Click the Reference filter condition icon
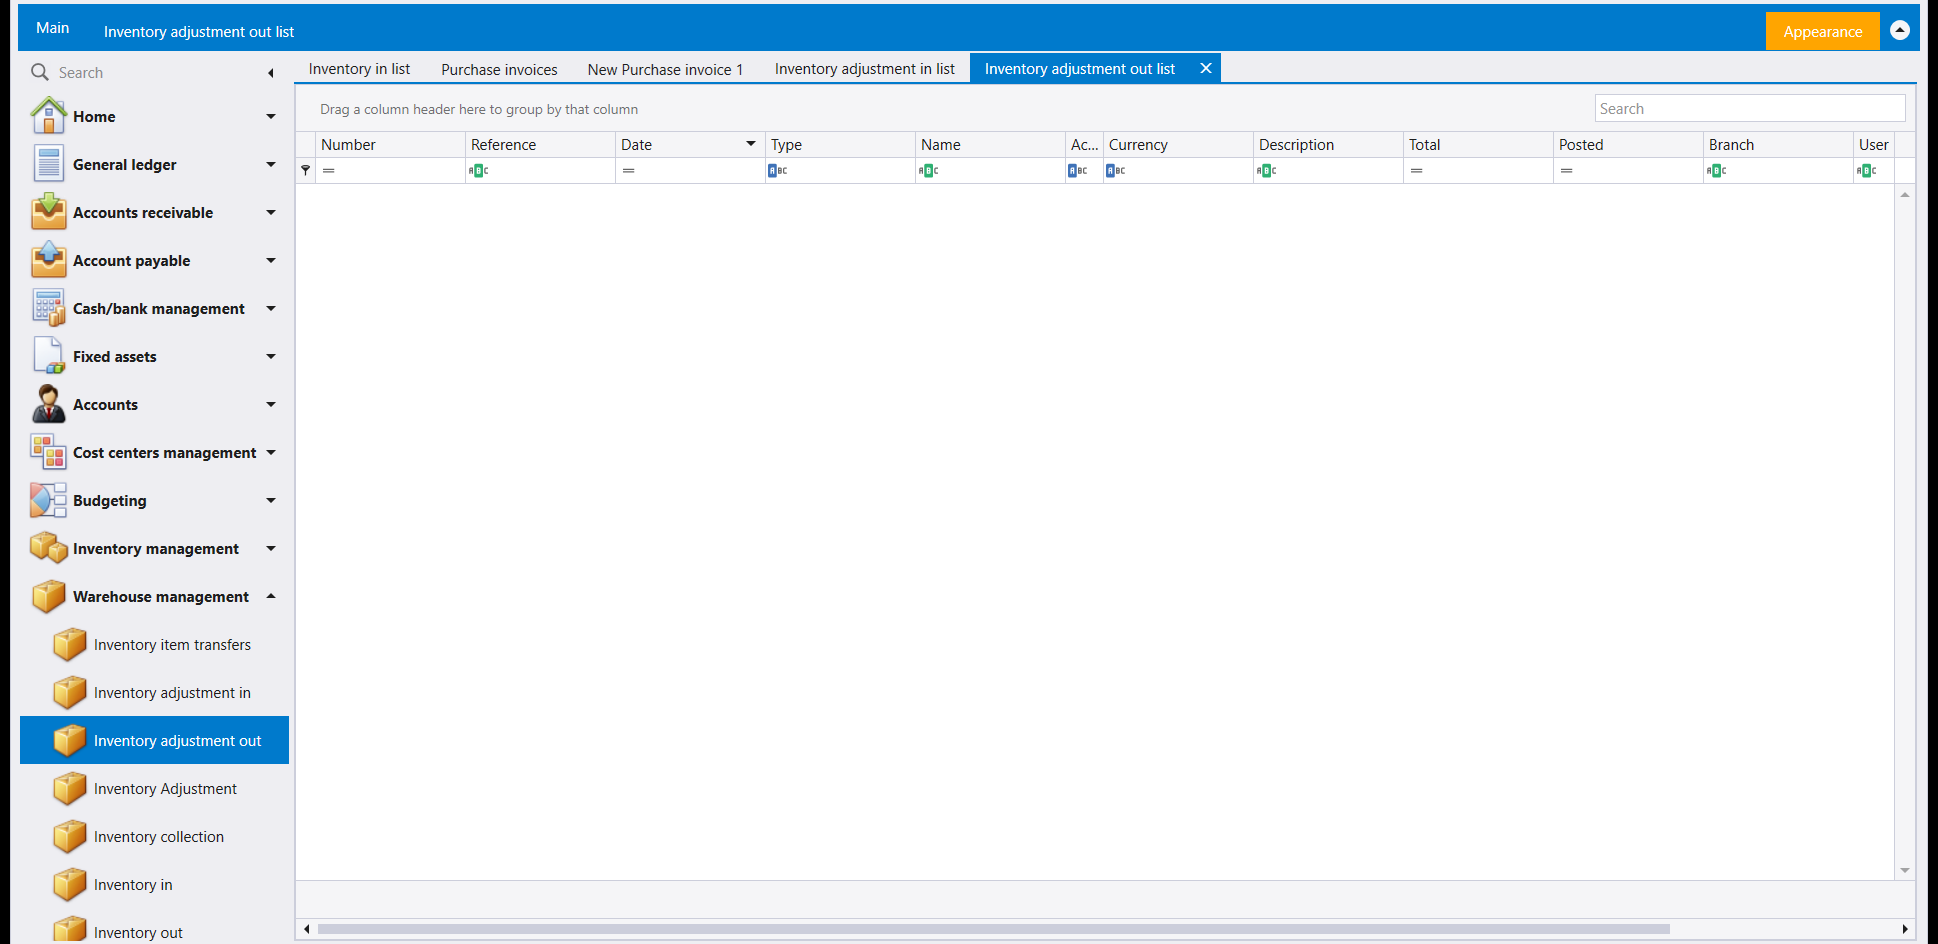The width and height of the screenshot is (1938, 944). pos(479,171)
